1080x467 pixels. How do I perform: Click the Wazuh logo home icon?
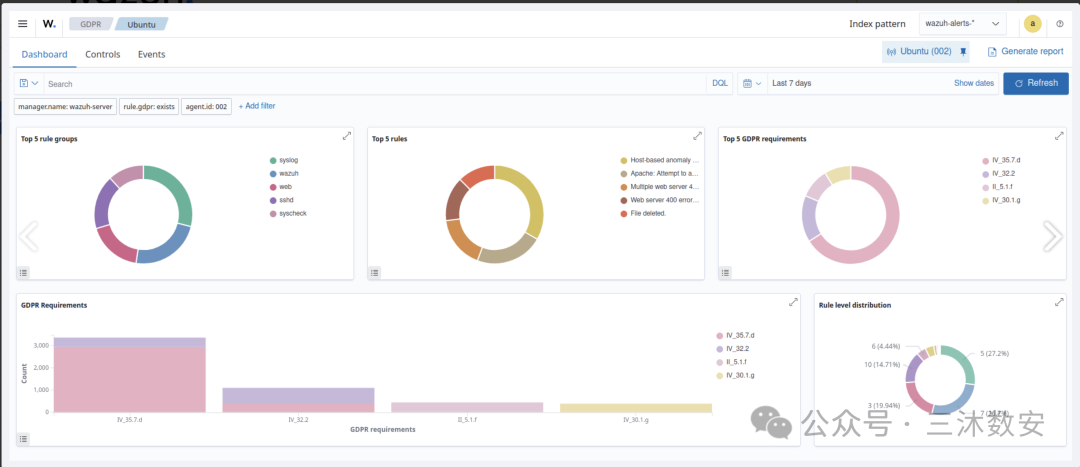pos(49,23)
